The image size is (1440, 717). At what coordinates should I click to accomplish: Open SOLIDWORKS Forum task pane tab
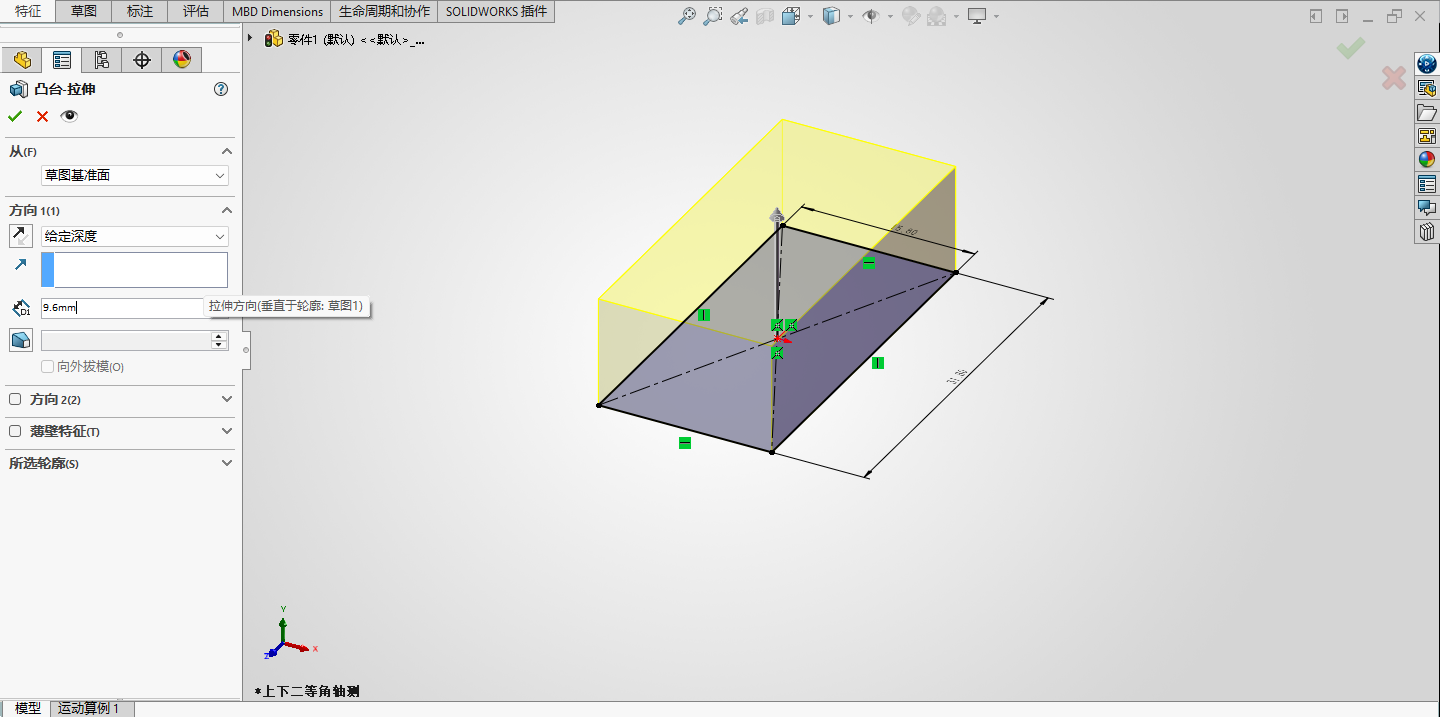pos(1427,208)
